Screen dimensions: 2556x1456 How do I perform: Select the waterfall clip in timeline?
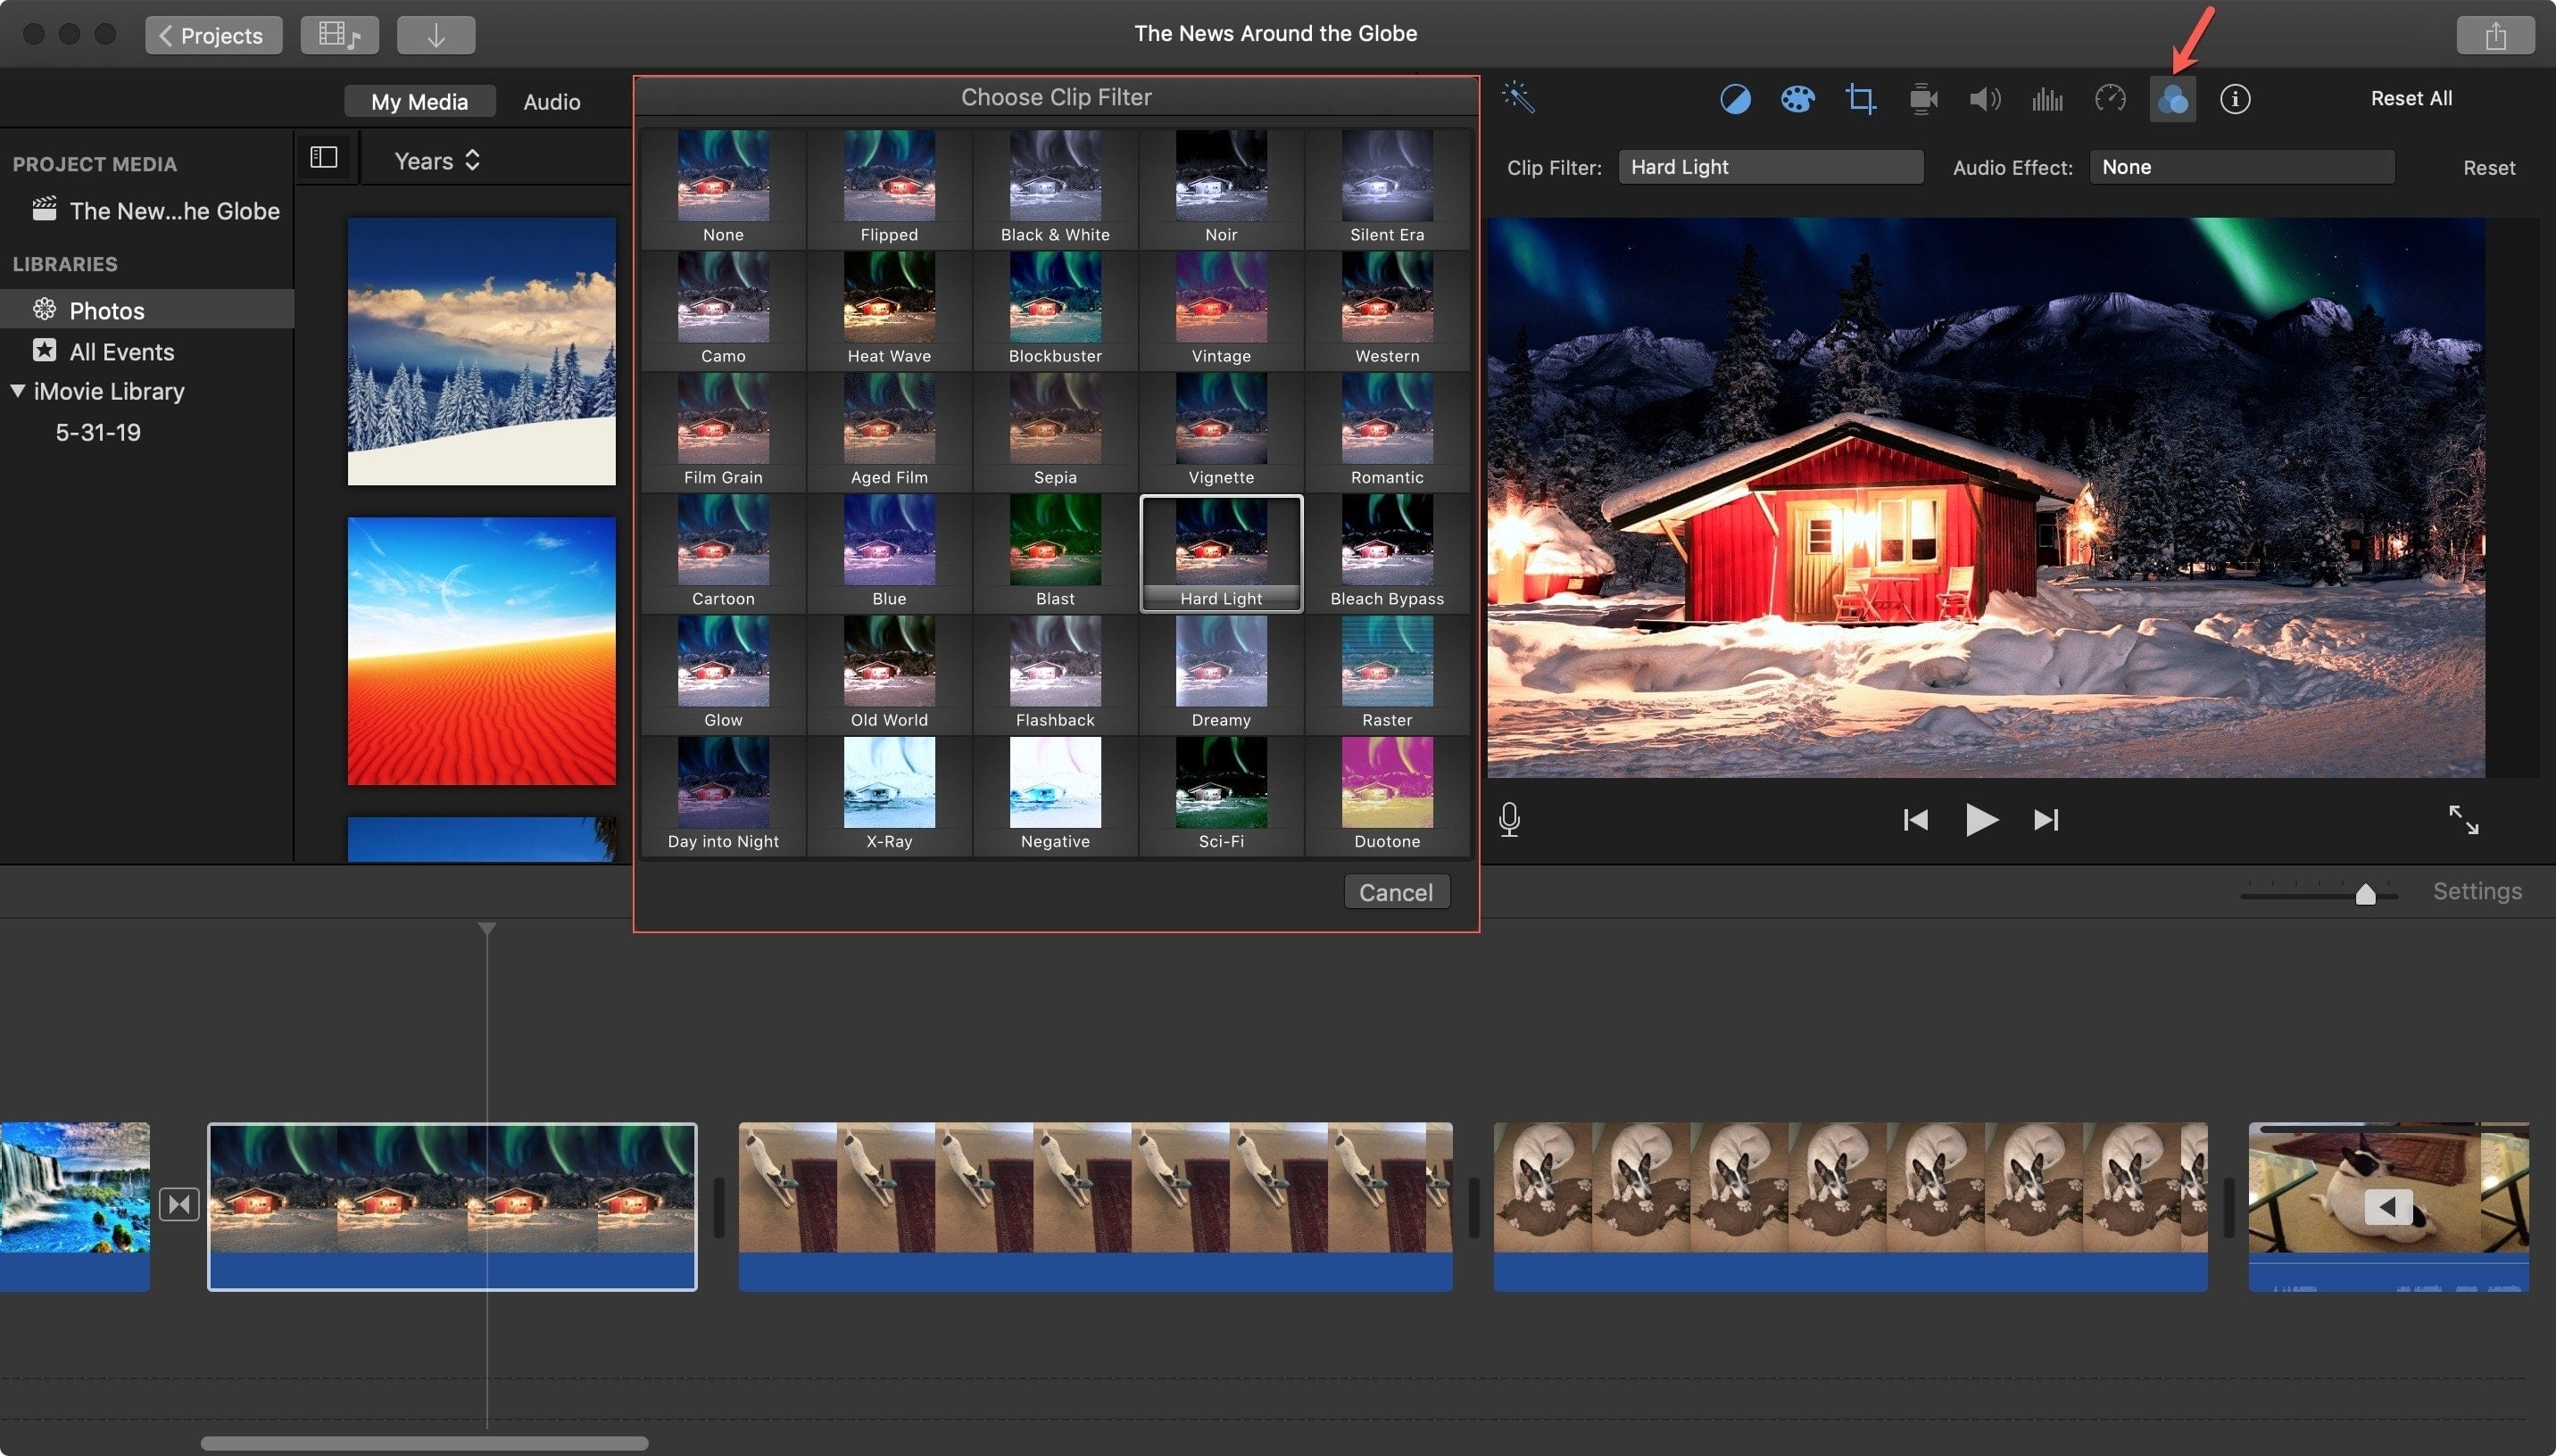[x=75, y=1206]
